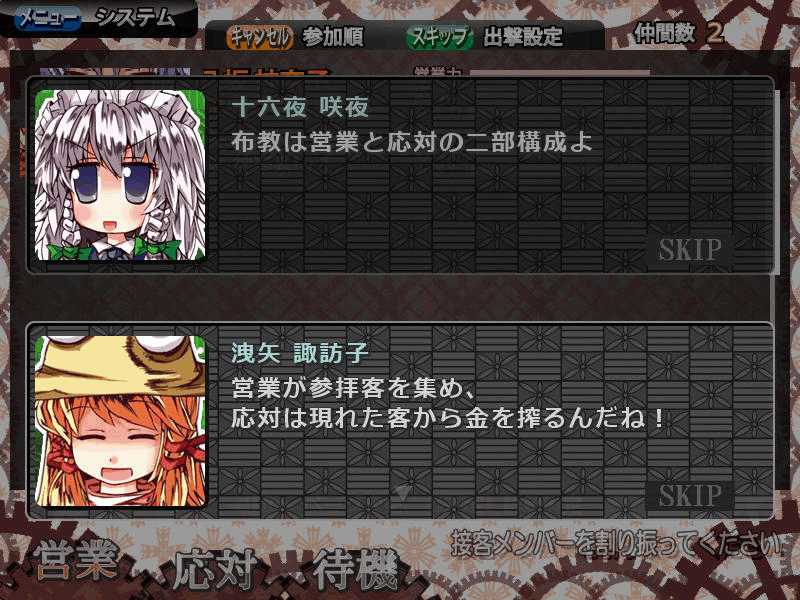Advance dialogue with the down triangle indicator
Image resolution: width=800 pixels, height=600 pixels.
click(403, 493)
